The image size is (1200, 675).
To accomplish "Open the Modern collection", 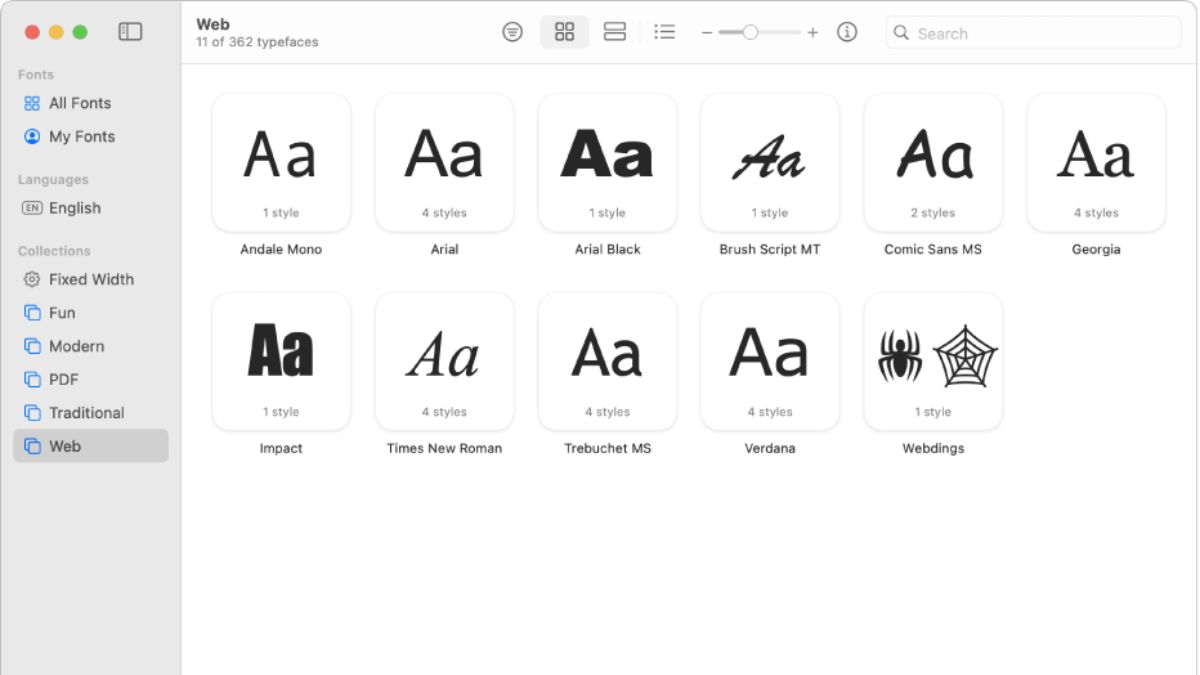I will click(90, 346).
